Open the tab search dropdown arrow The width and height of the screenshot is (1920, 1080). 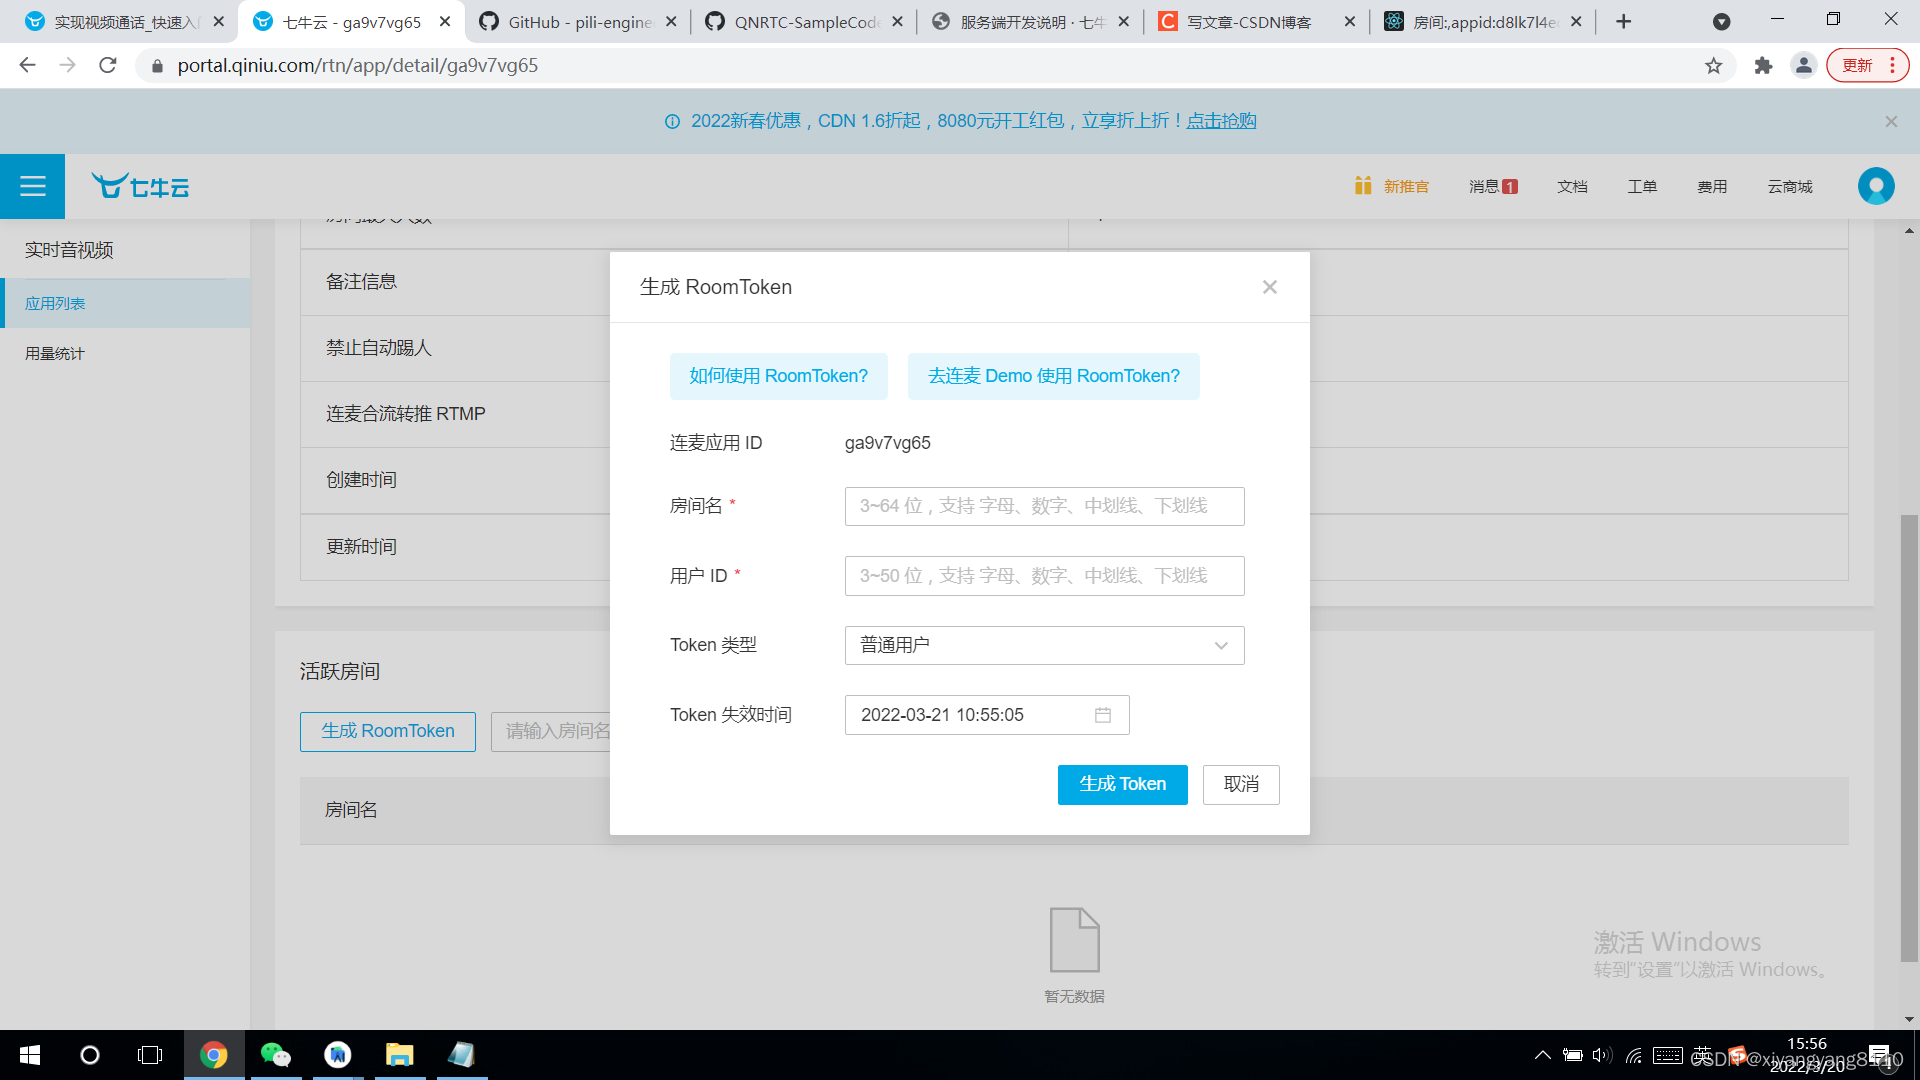[1722, 21]
